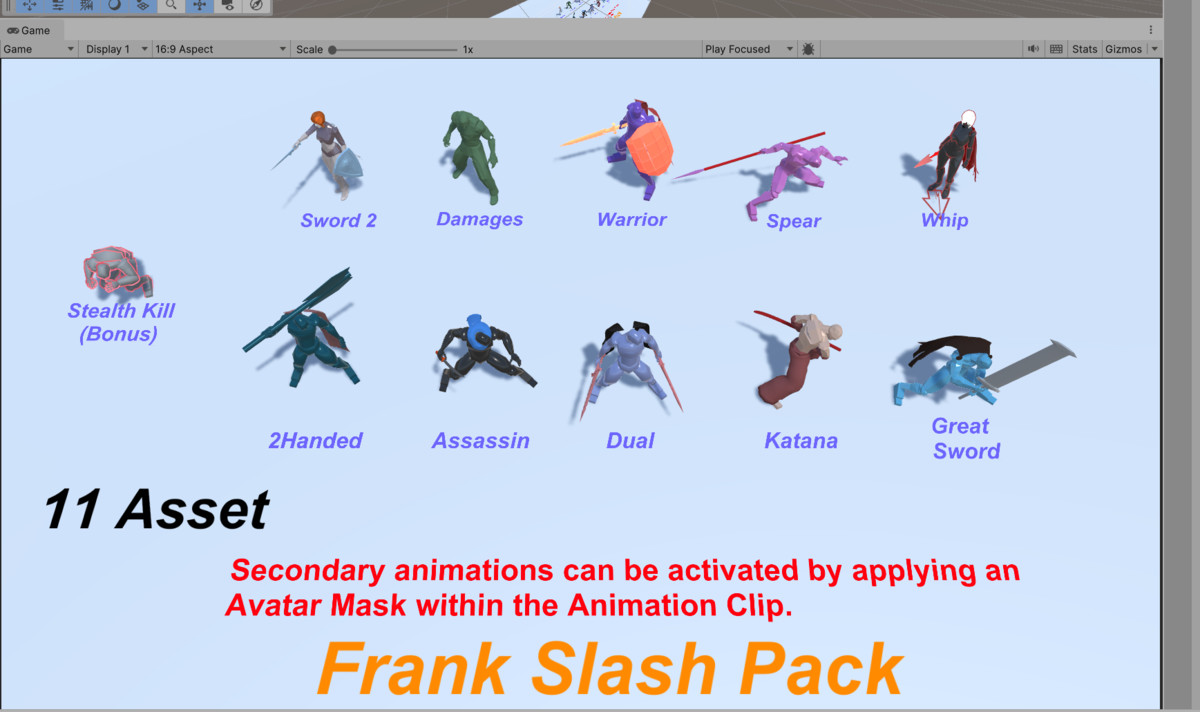This screenshot has width=1200, height=712.
Task: Toggle the Stats overlay
Action: point(1085,49)
